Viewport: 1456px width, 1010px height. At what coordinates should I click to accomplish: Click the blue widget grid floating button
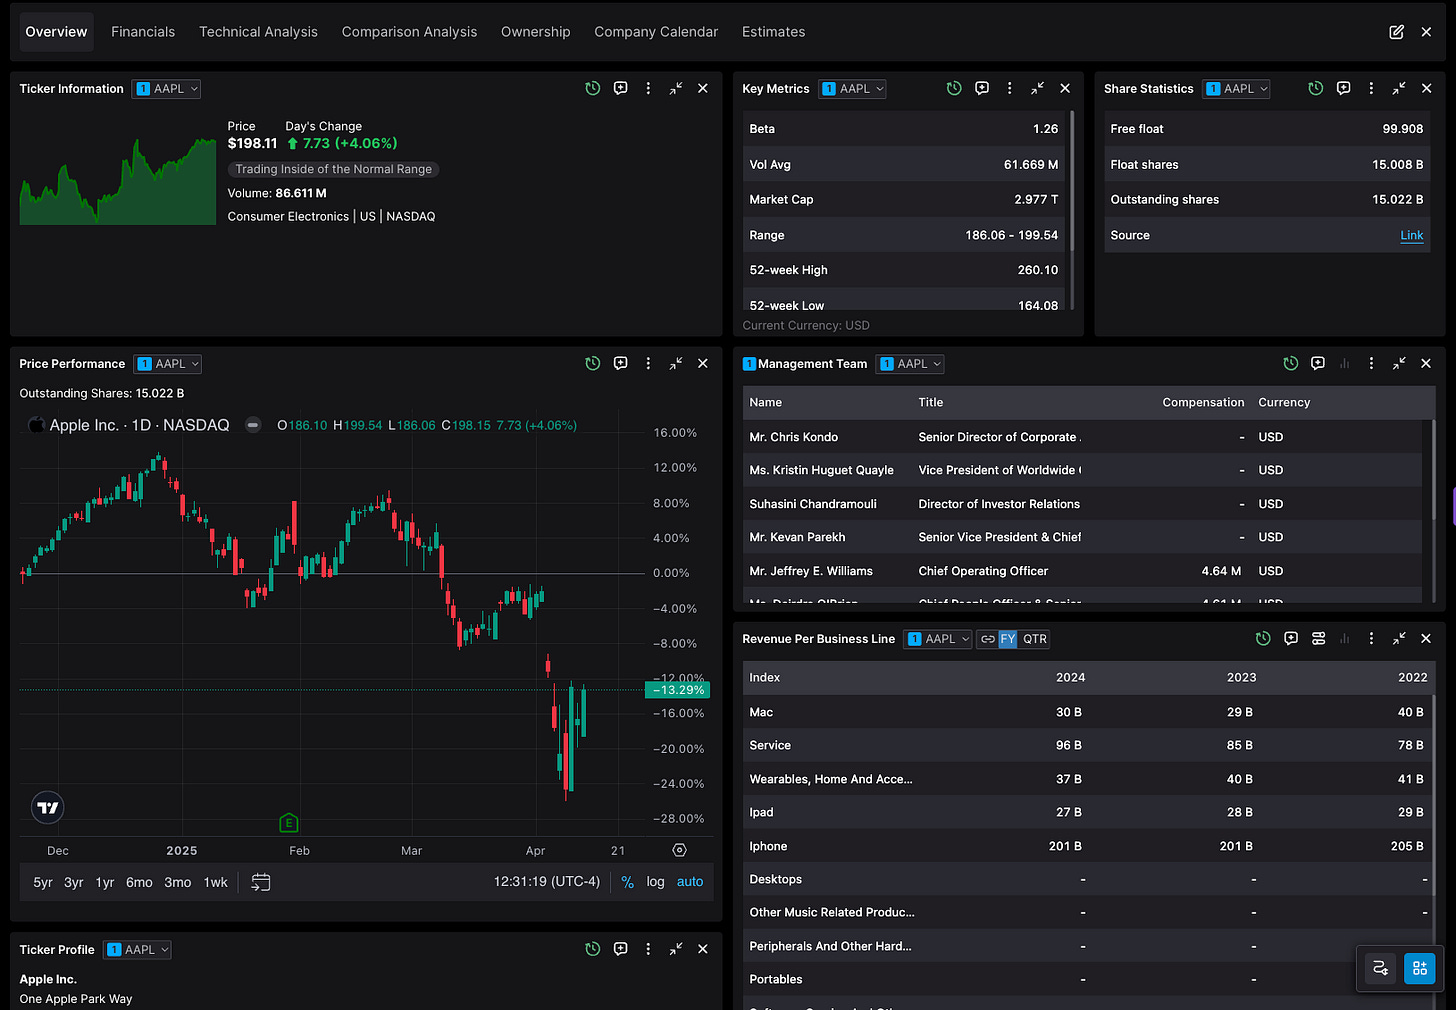[1420, 968]
